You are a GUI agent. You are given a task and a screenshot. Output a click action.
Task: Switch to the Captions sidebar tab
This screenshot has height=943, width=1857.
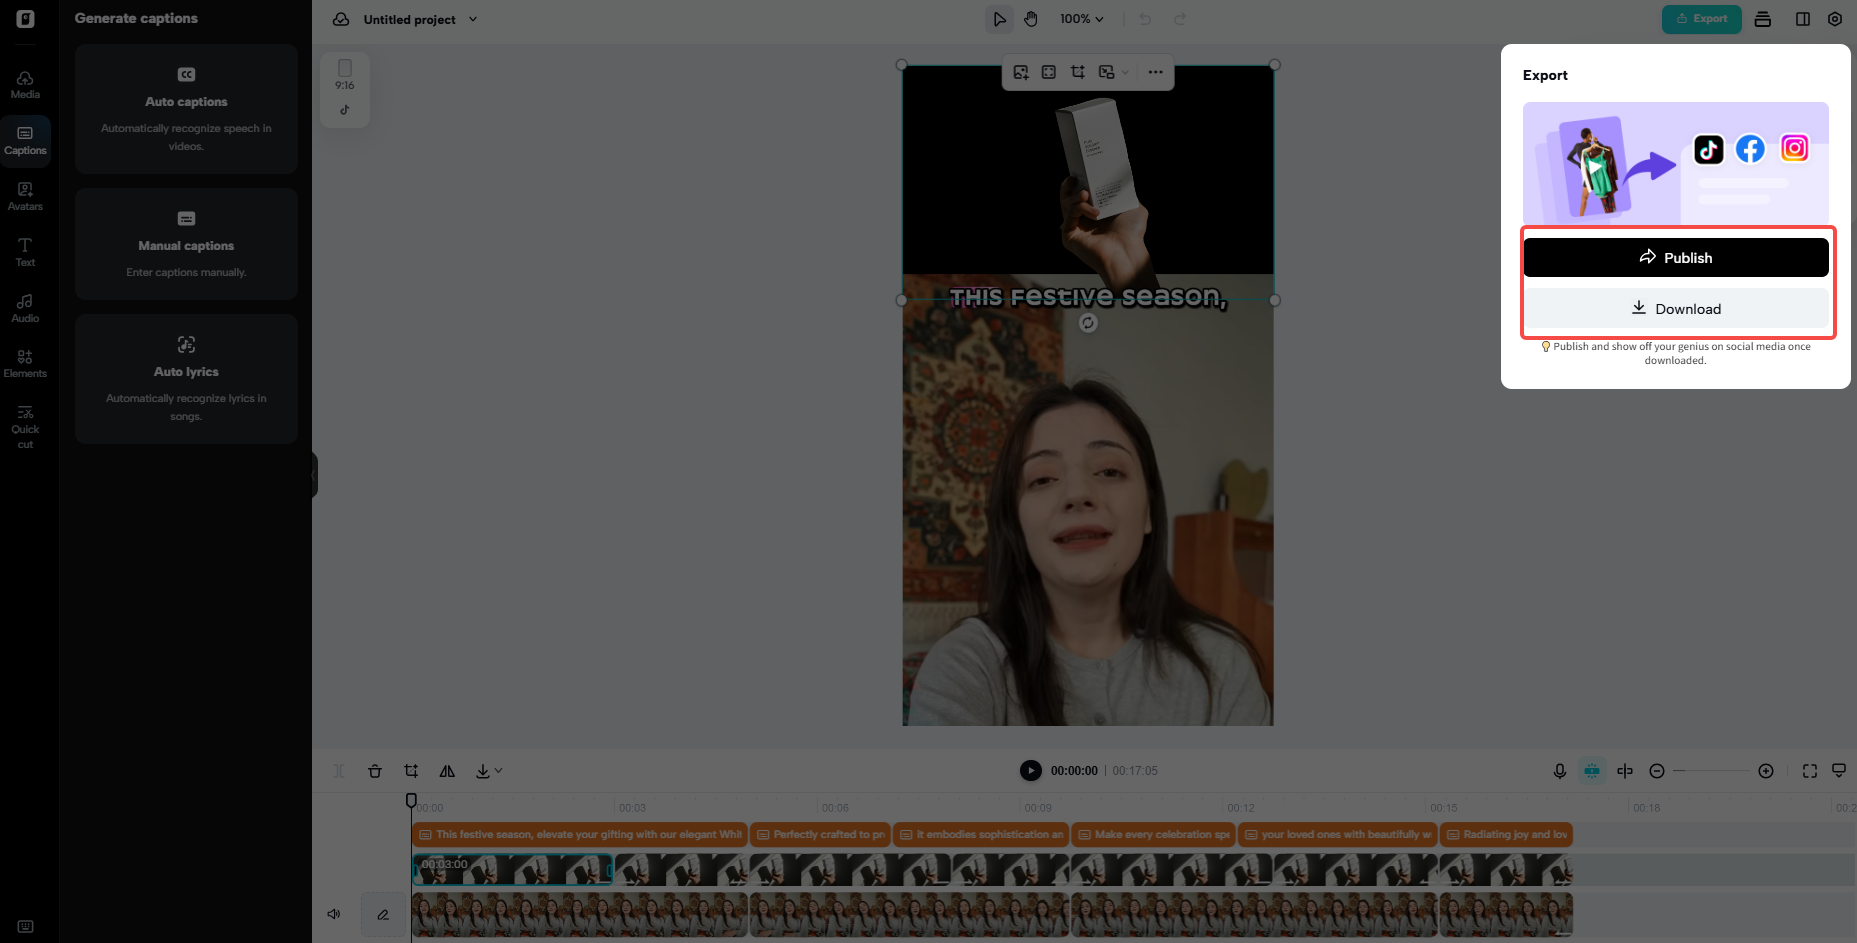(x=24, y=140)
